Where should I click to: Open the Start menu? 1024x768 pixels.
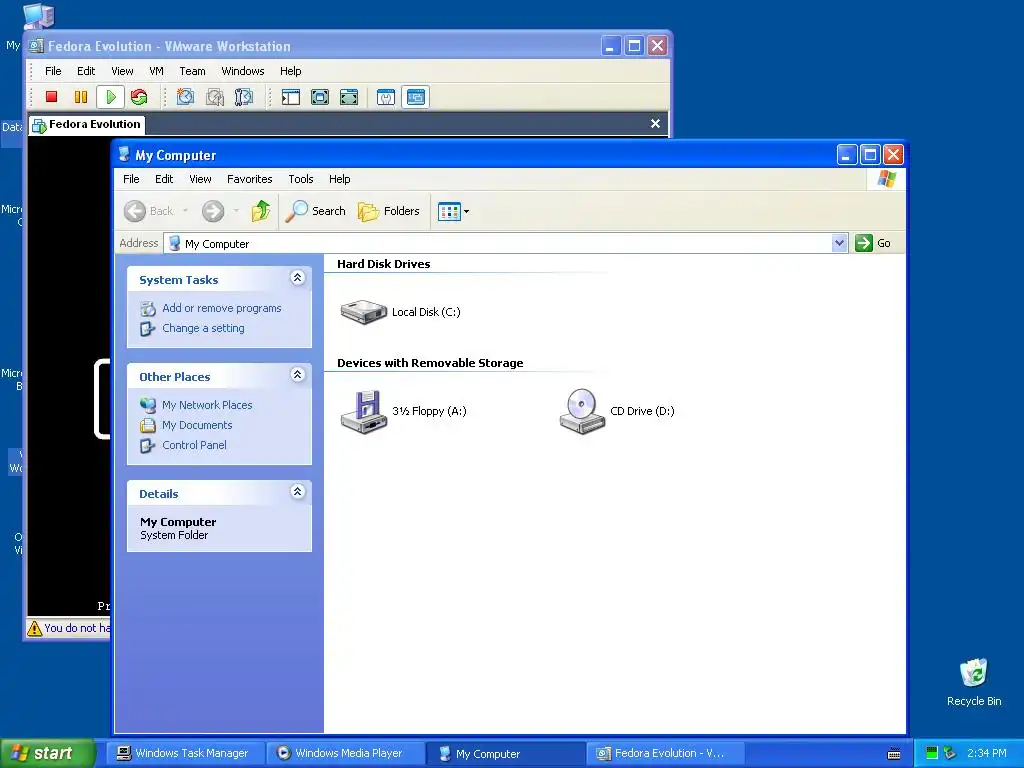pyautogui.click(x=46, y=753)
